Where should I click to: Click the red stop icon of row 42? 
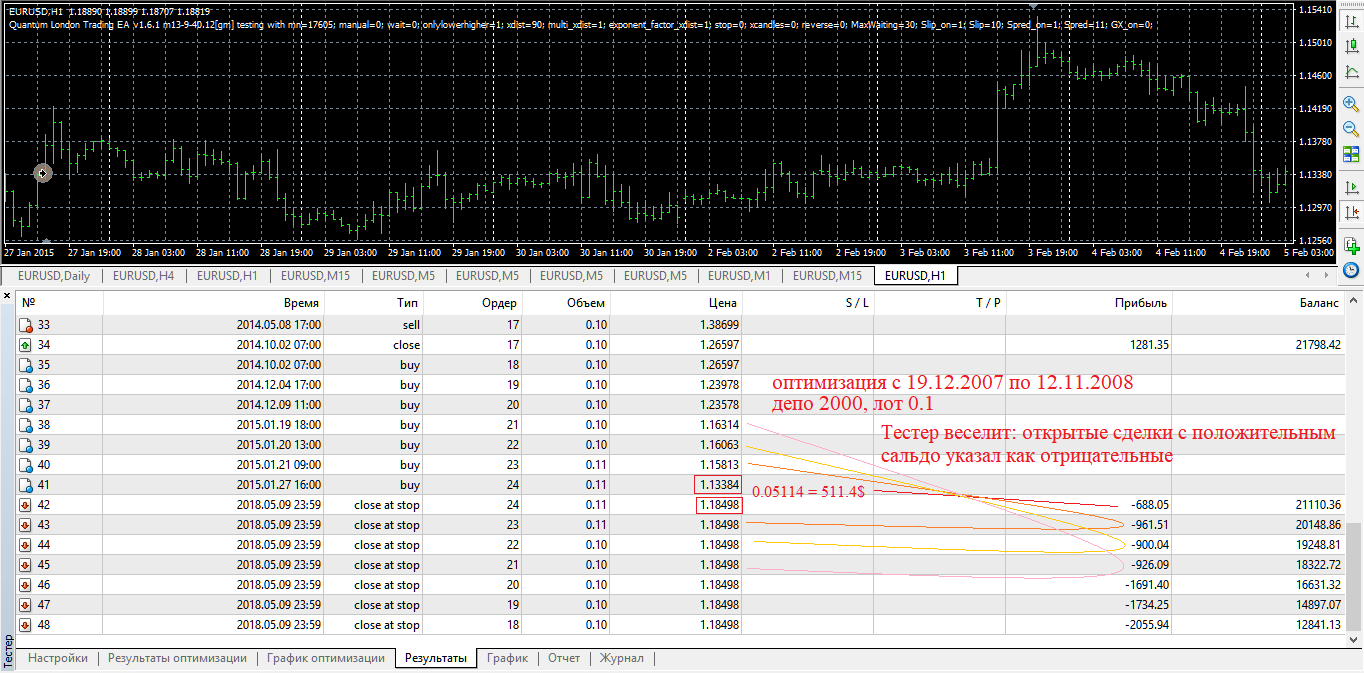pos(26,505)
